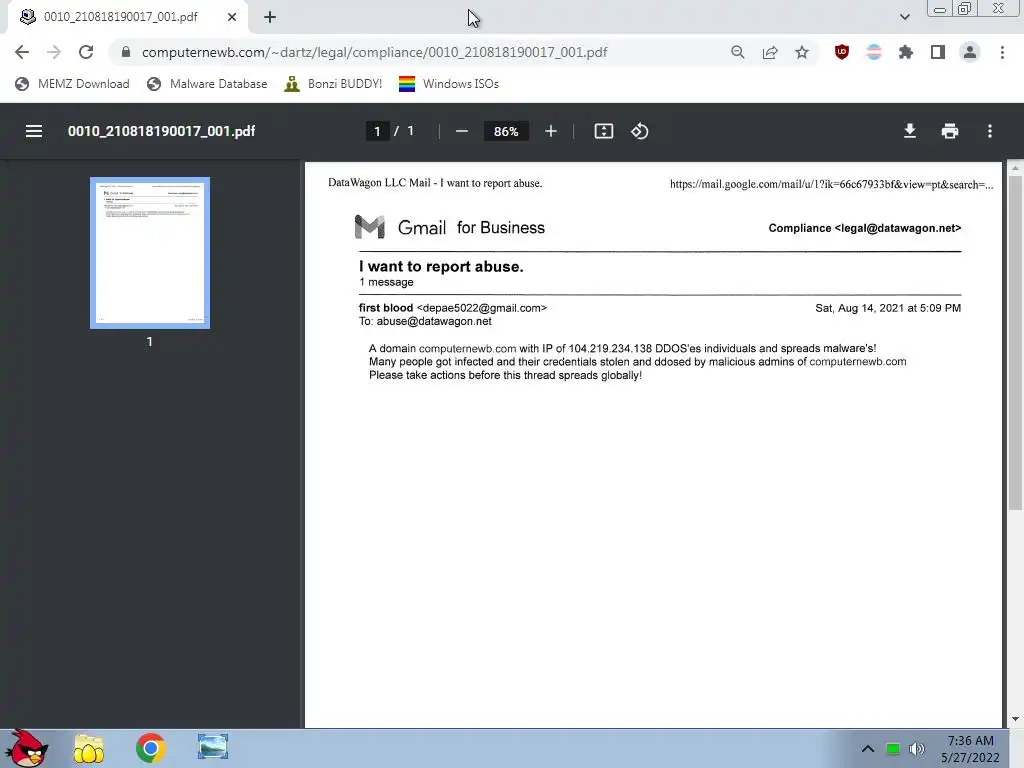Open the file explorer taskbar icon

point(89,748)
